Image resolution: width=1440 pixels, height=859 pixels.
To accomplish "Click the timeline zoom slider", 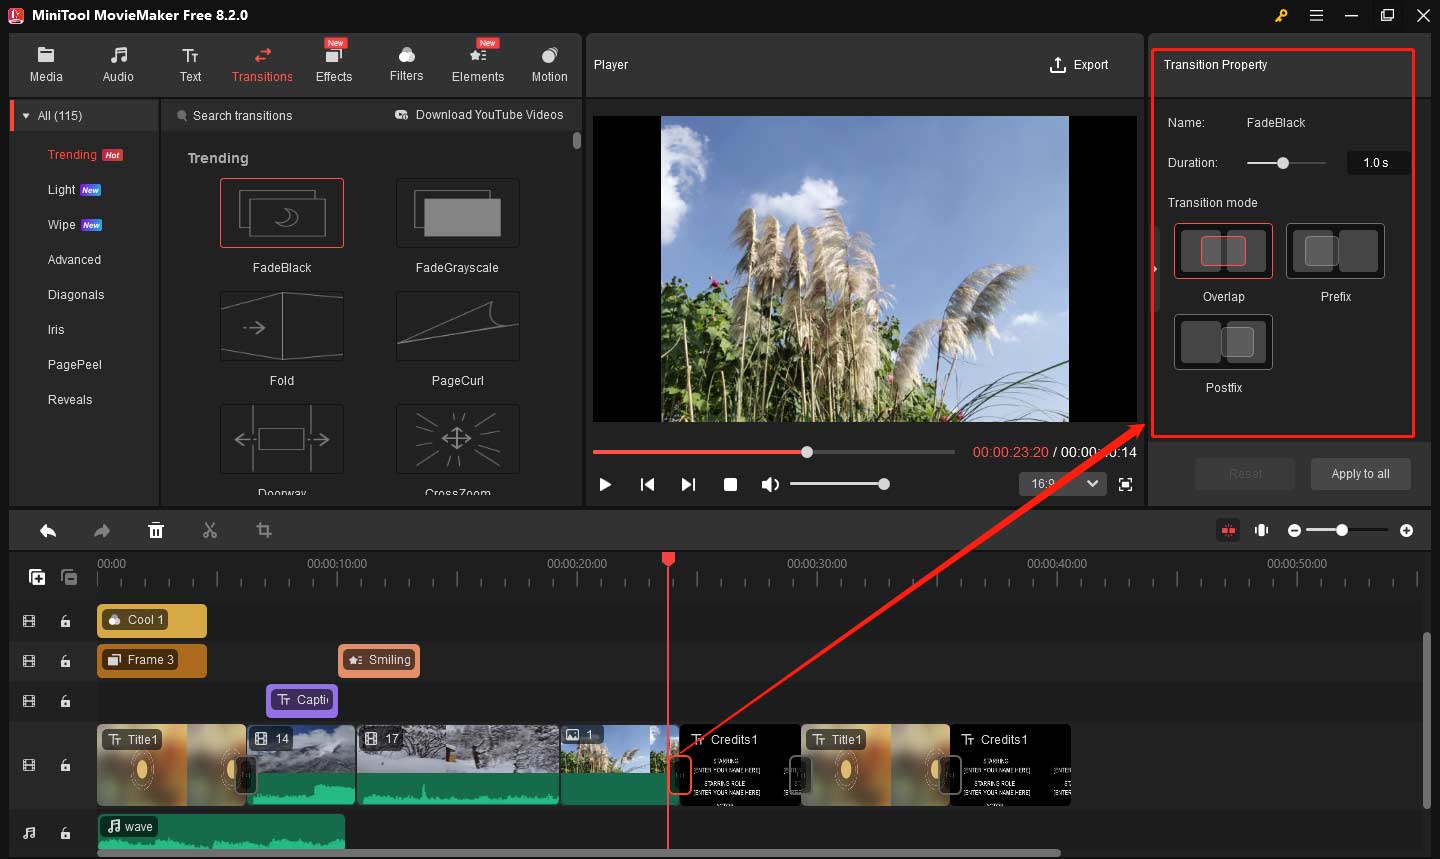I will 1346,530.
